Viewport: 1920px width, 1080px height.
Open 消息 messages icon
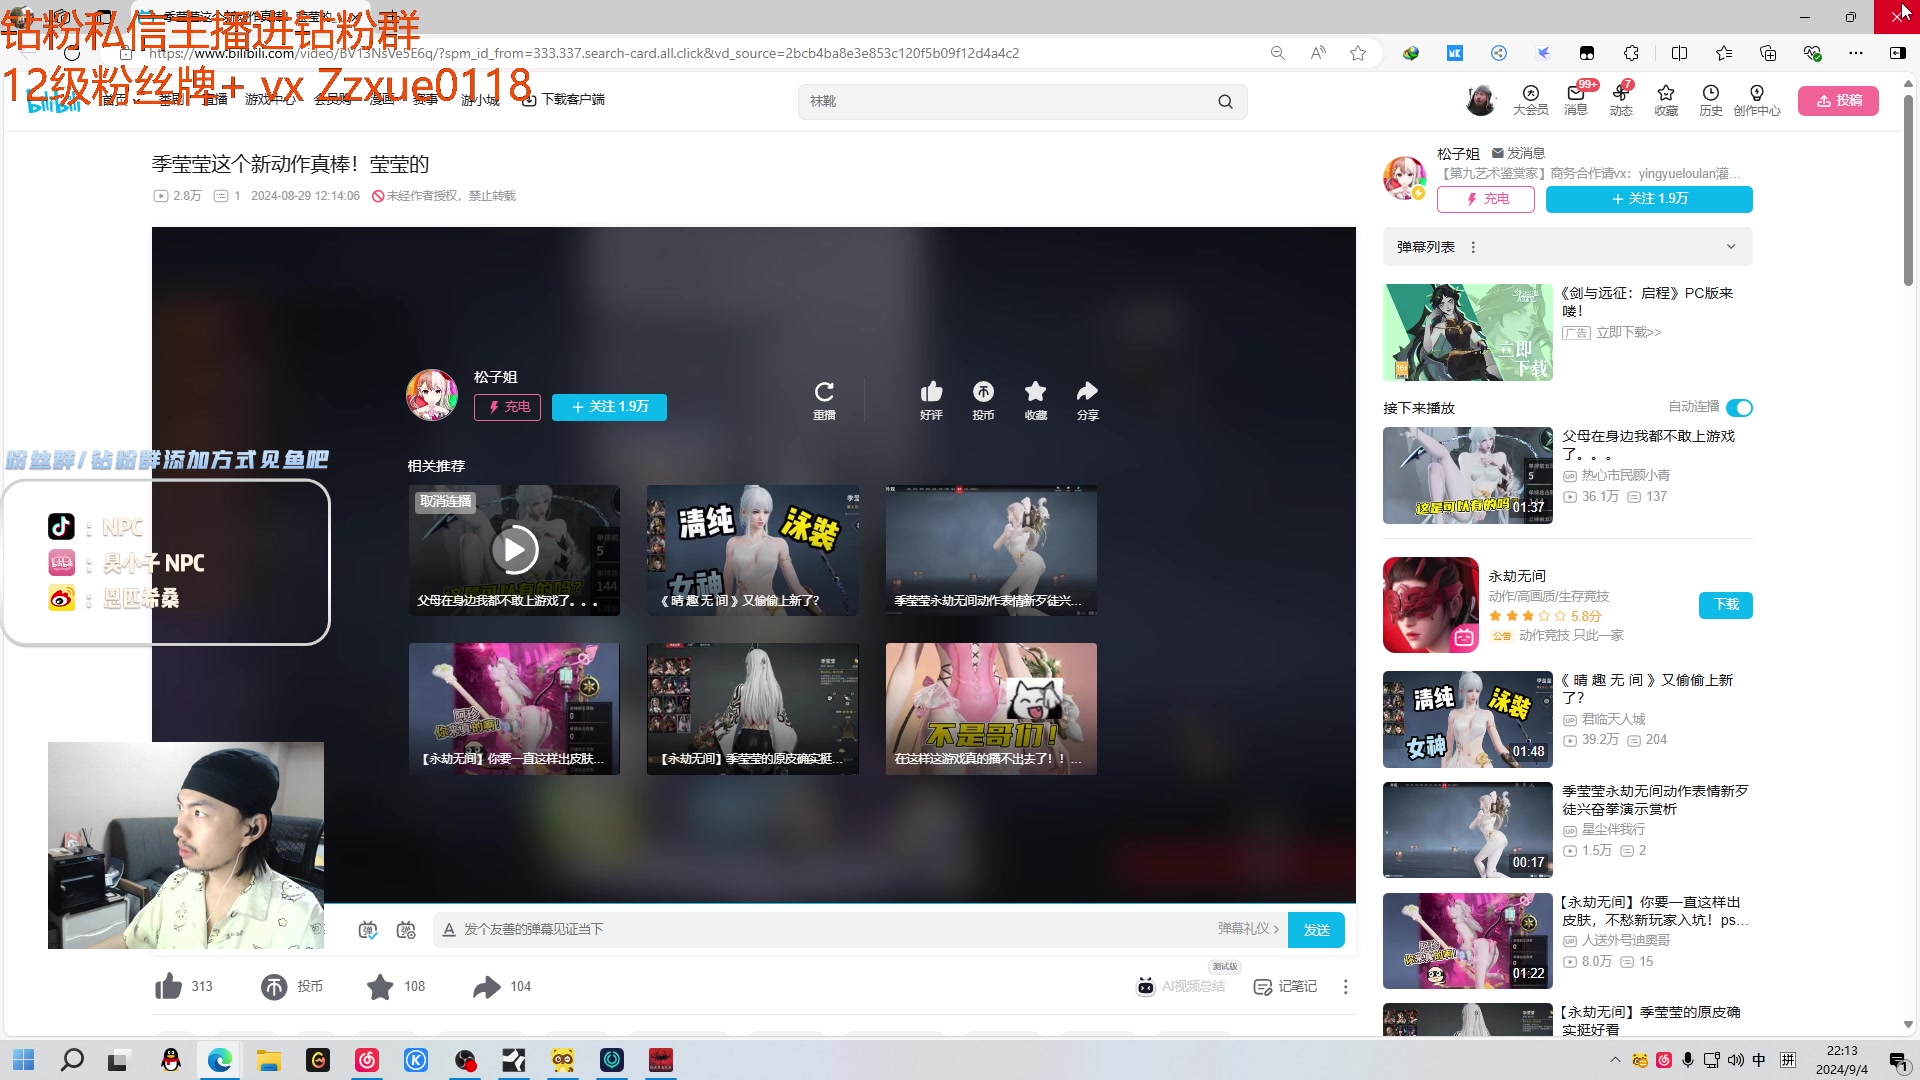click(x=1576, y=100)
